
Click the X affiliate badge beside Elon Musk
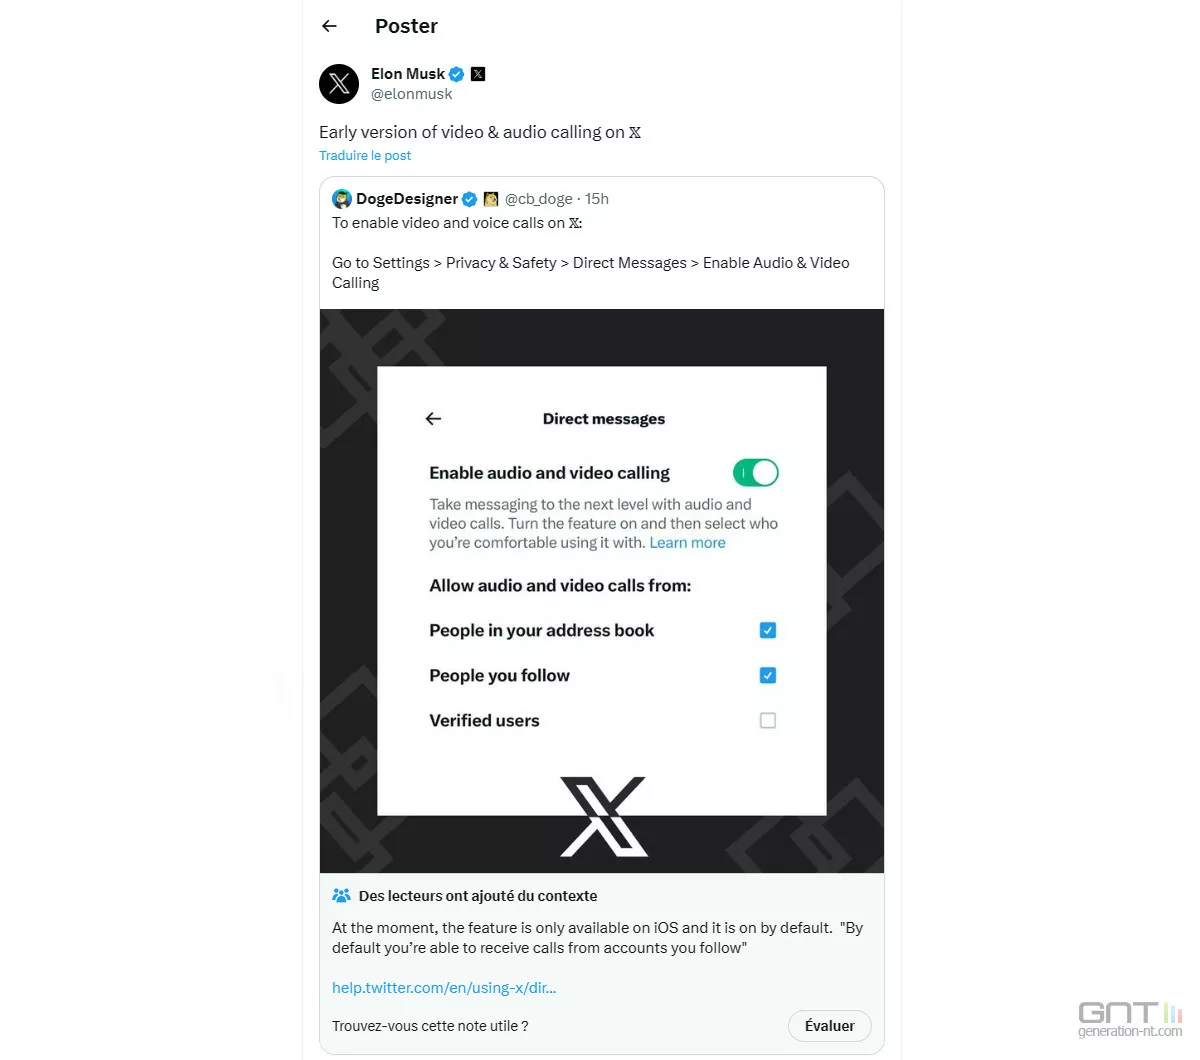[478, 74]
